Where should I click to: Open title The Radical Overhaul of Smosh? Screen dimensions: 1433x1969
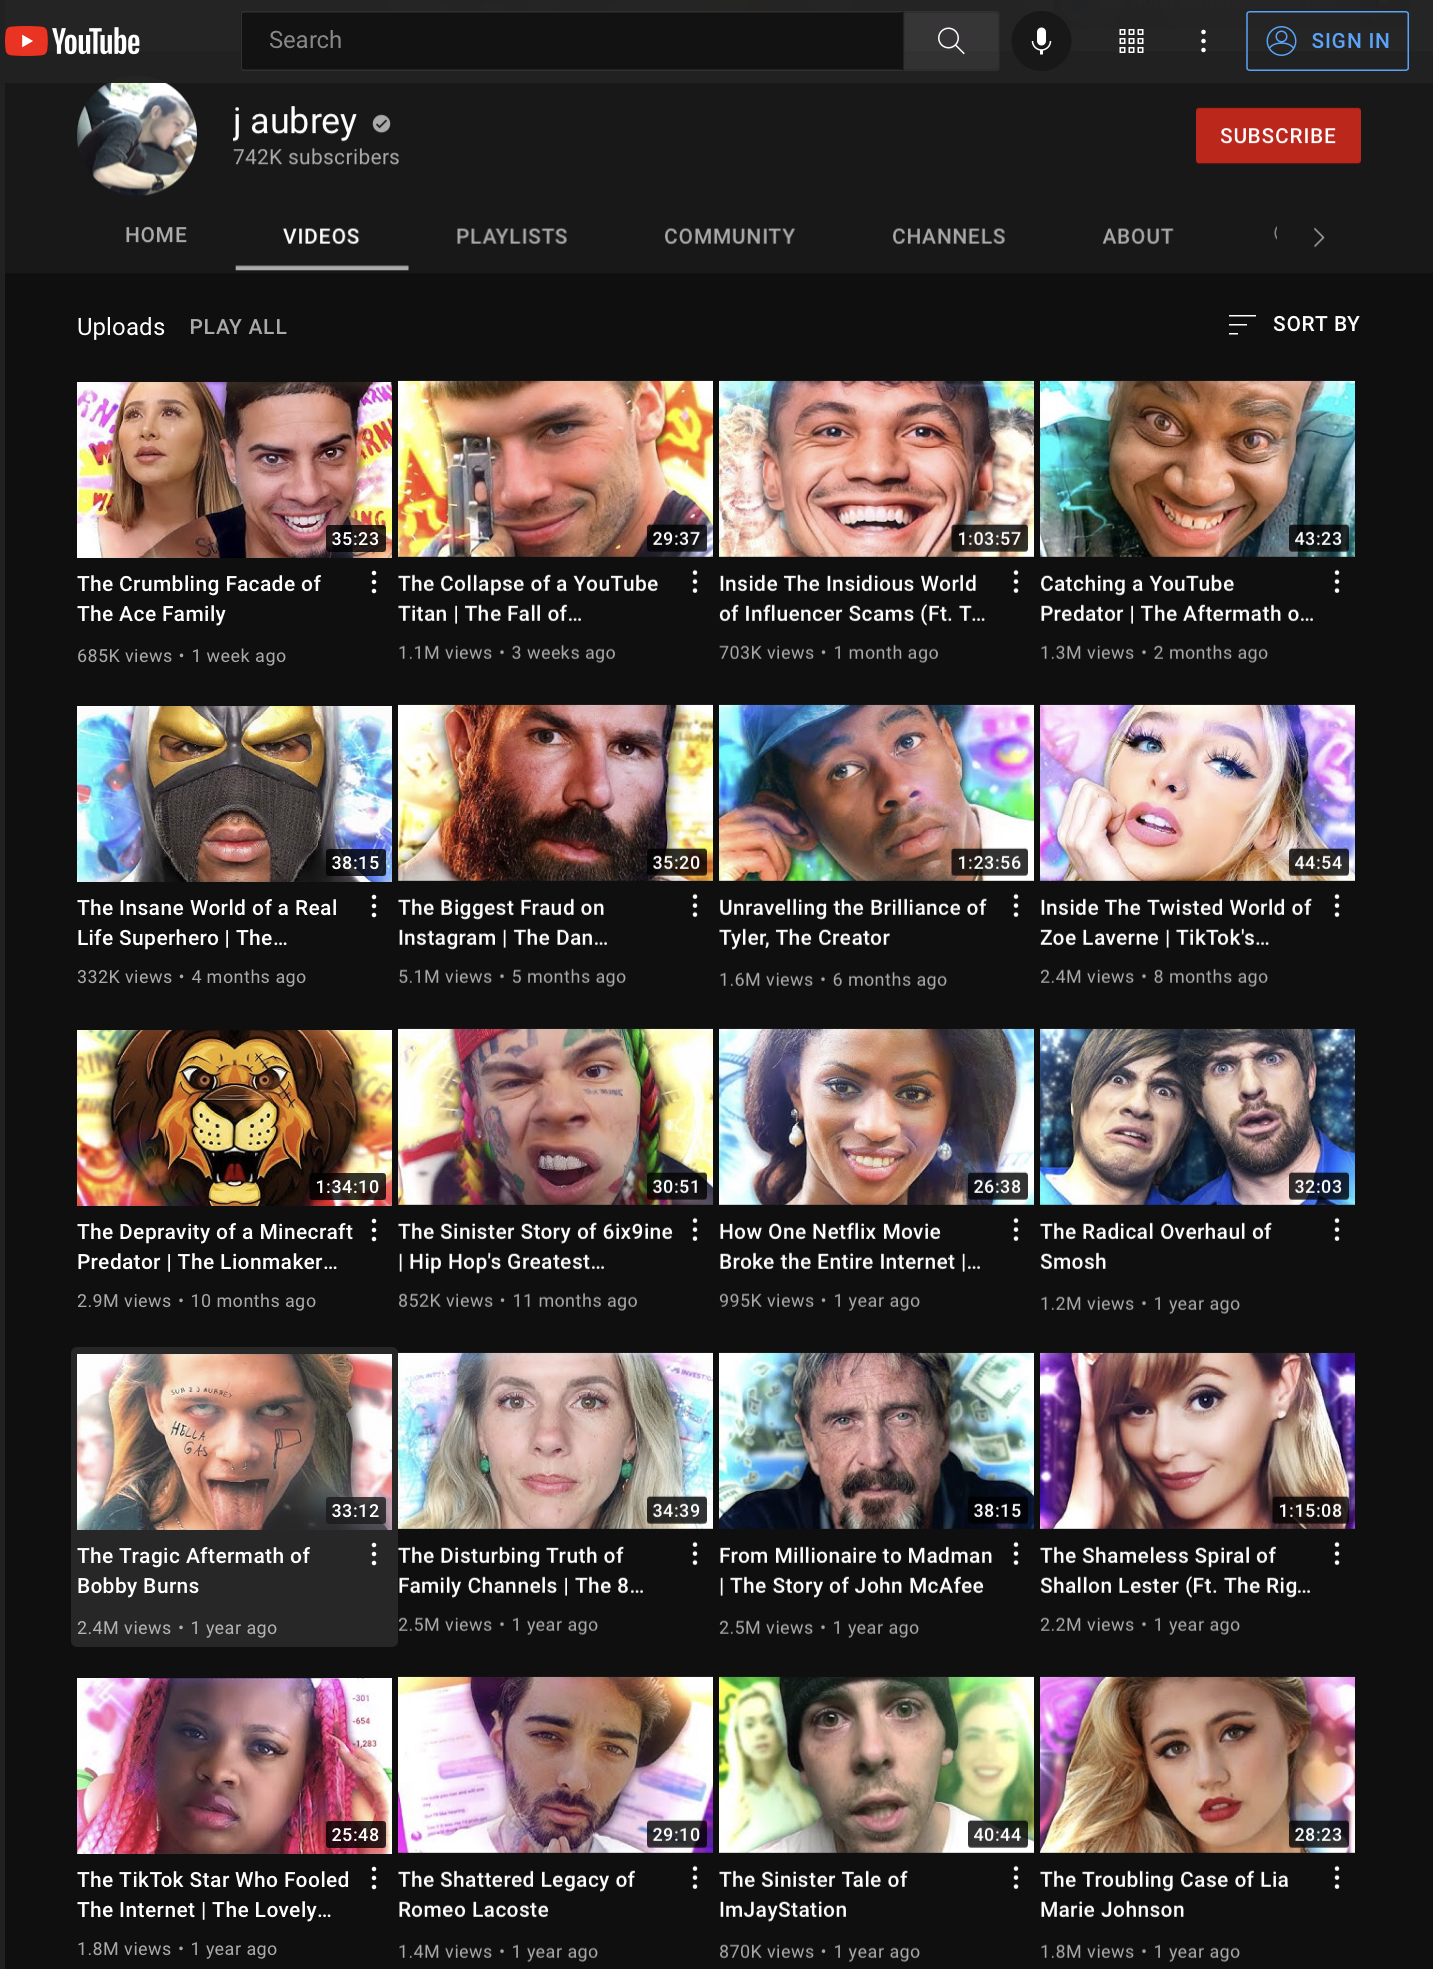(x=1155, y=1246)
